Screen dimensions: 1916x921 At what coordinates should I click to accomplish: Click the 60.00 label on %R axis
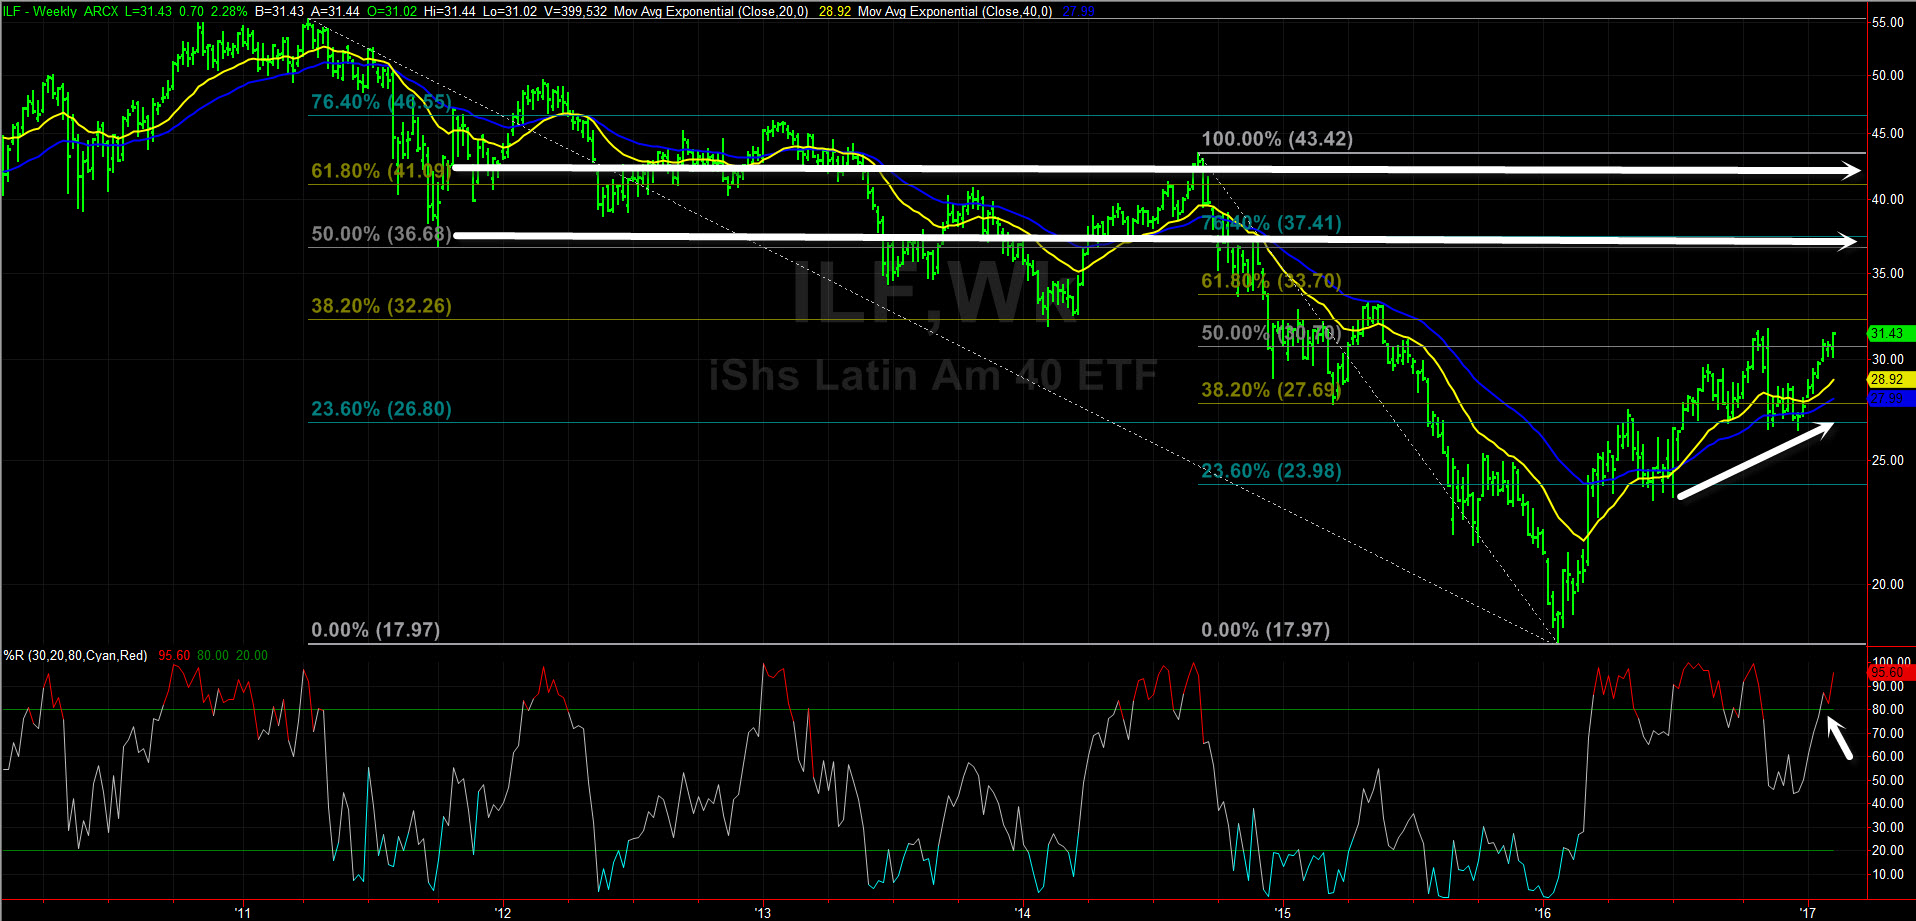1888,757
